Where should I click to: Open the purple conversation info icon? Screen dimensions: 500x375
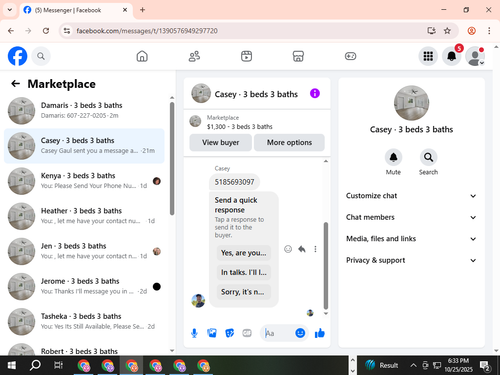pyautogui.click(x=315, y=93)
